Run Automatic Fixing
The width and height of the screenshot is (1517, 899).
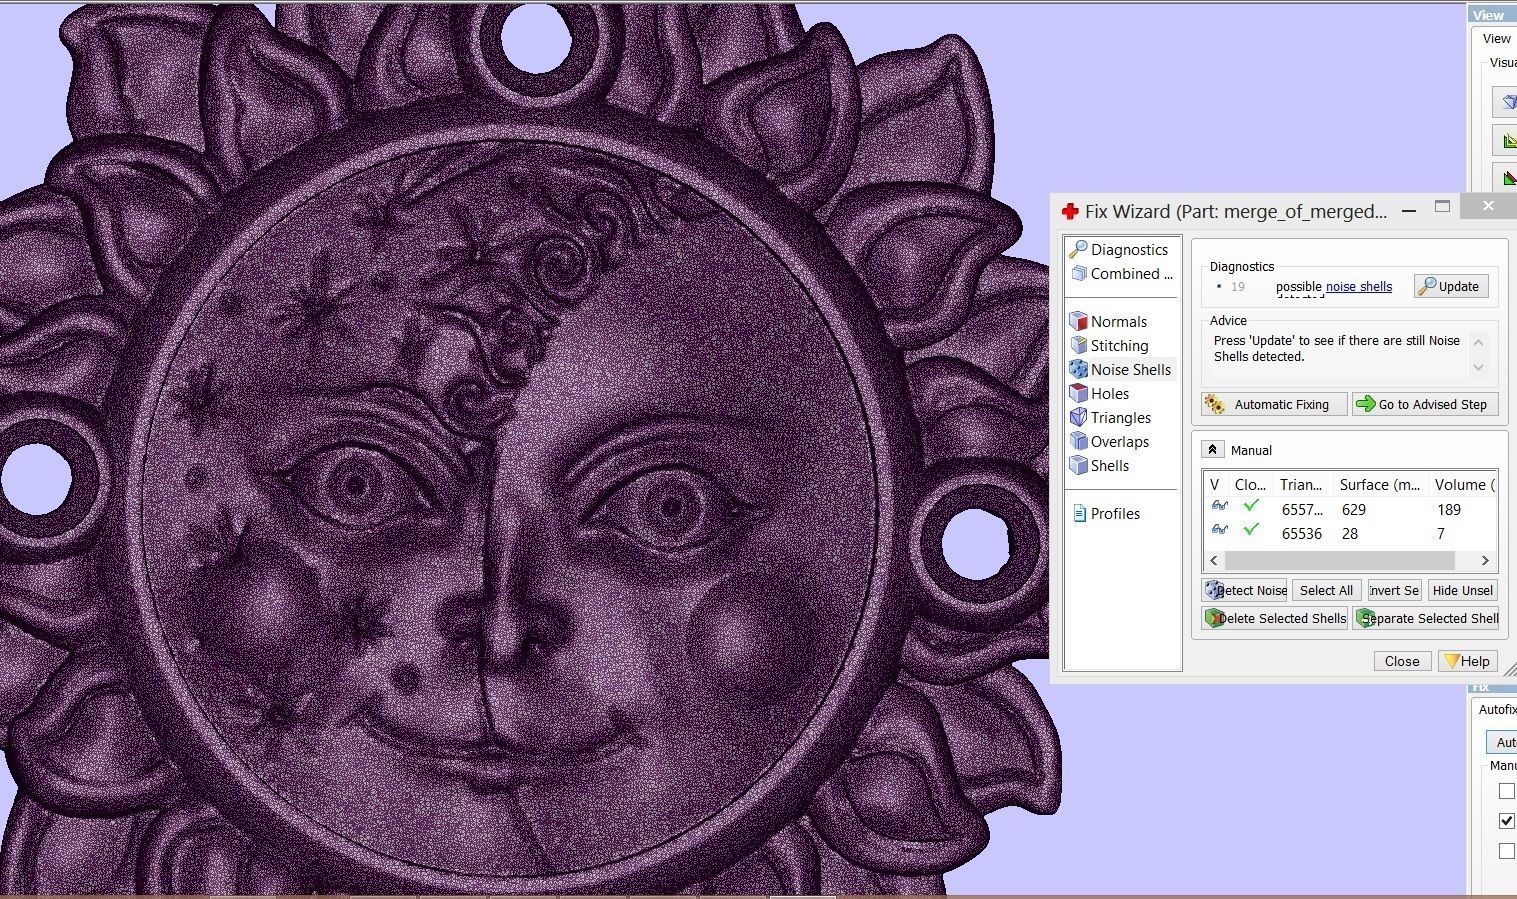point(1273,405)
